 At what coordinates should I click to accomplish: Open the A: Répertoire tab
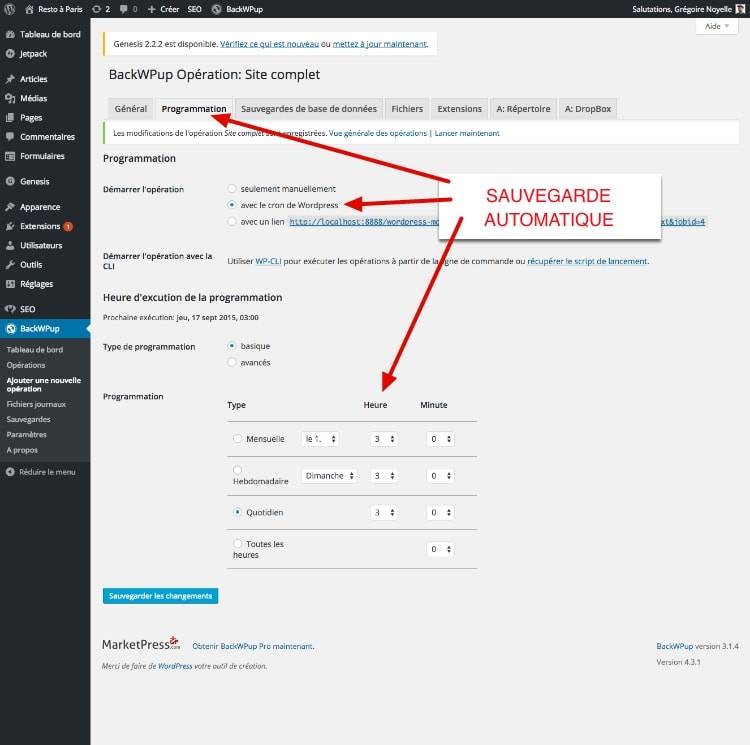coord(523,109)
